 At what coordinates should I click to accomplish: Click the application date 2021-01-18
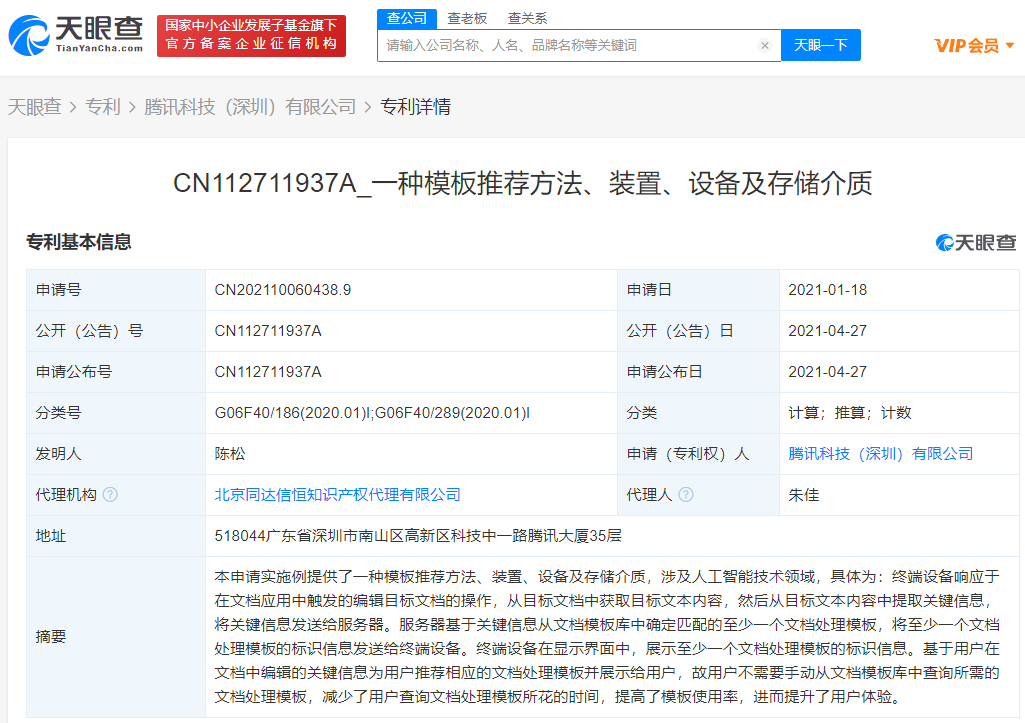(x=828, y=290)
